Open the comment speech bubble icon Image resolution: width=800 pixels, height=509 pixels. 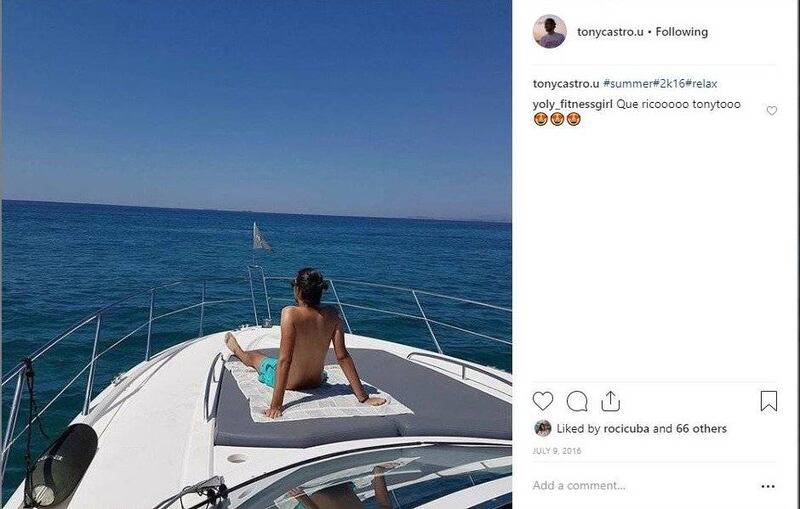[x=577, y=401]
